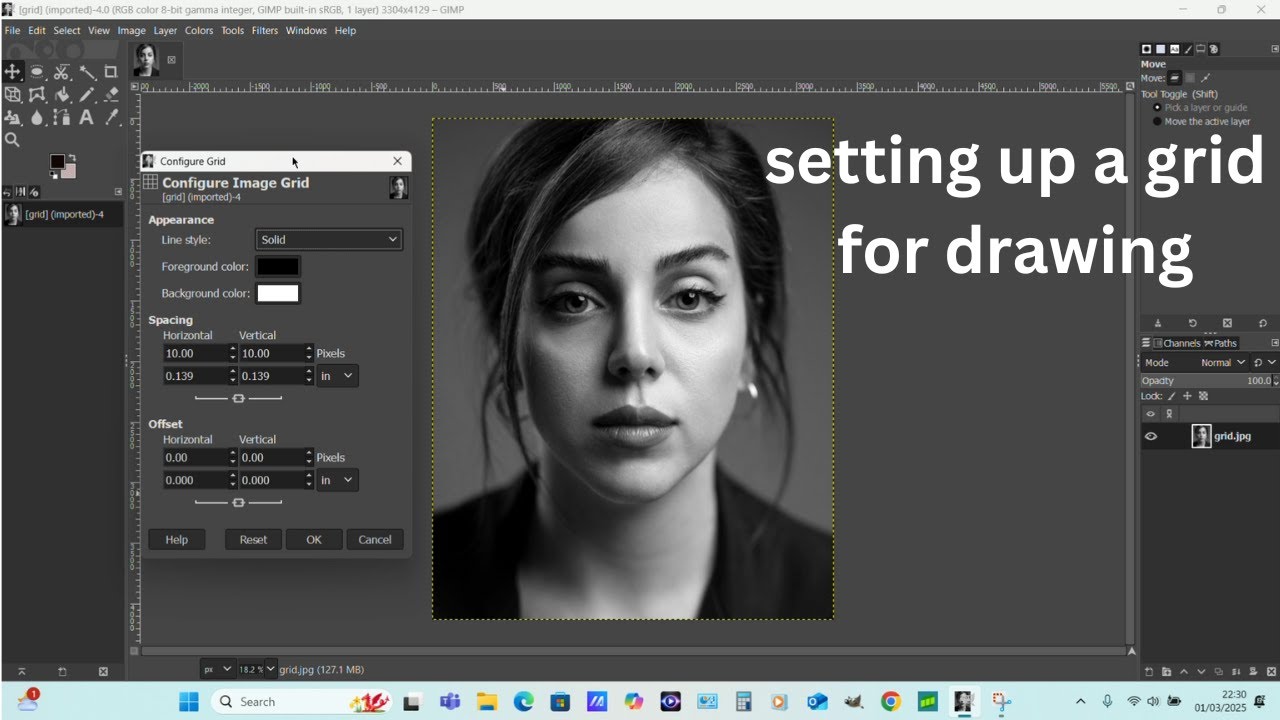Hide the grid.jpg layer with eye icon
The width and height of the screenshot is (1280, 720).
(x=1151, y=436)
